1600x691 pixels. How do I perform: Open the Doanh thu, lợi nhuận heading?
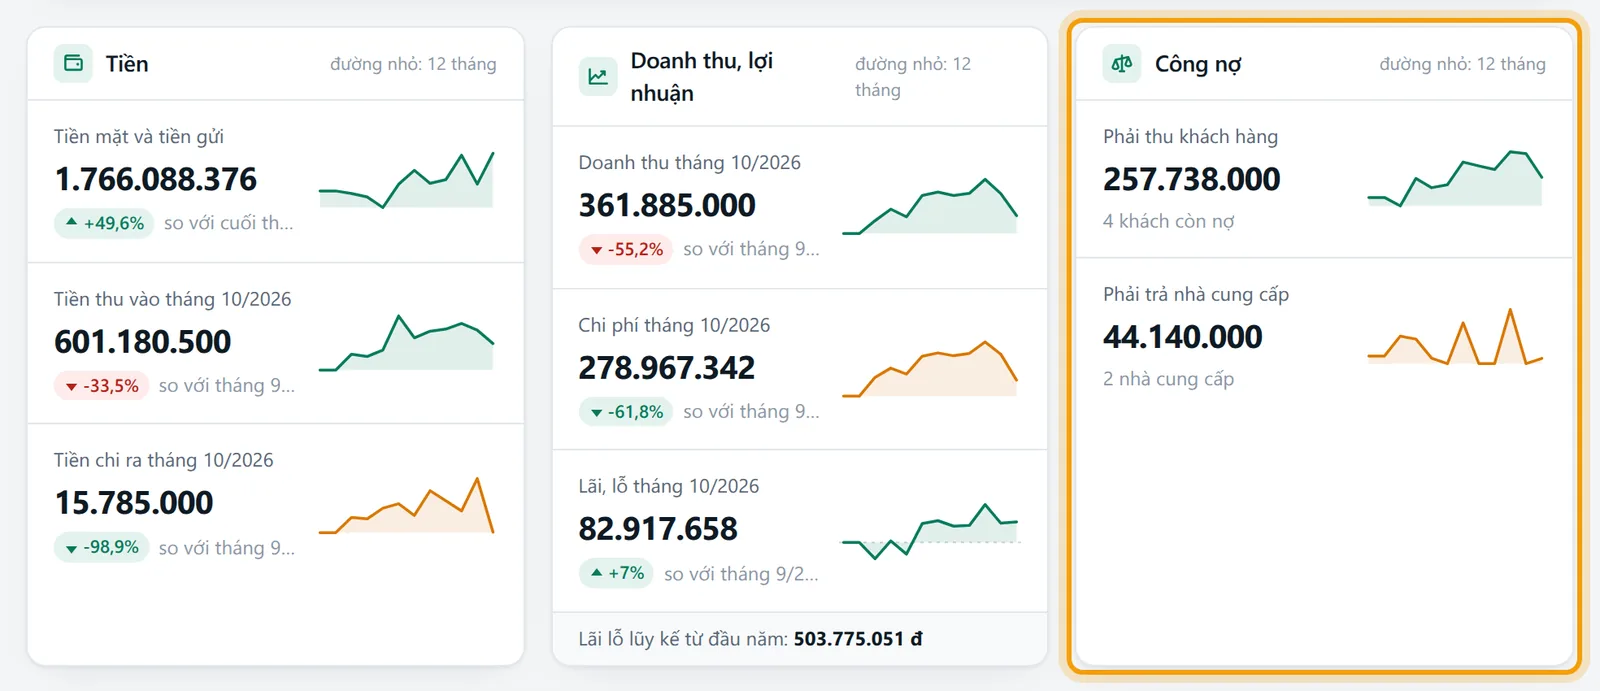coord(702,77)
